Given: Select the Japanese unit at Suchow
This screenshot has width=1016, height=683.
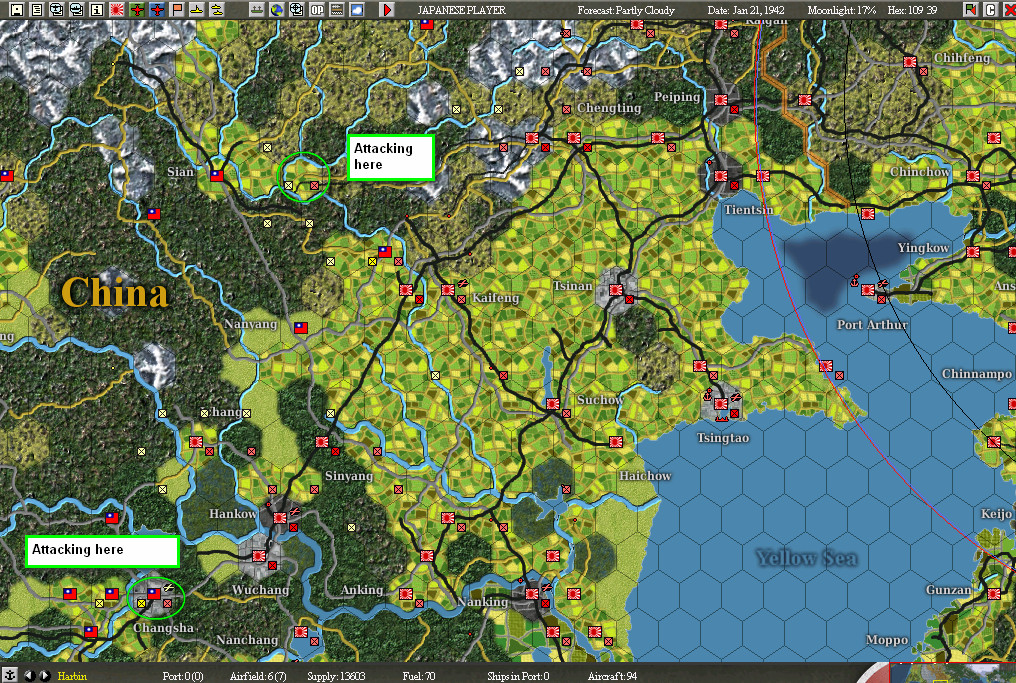Looking at the screenshot, I should (553, 404).
